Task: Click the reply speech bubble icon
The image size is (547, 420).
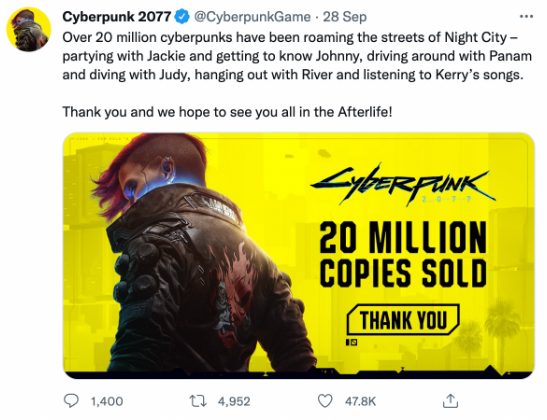Action: point(71,401)
